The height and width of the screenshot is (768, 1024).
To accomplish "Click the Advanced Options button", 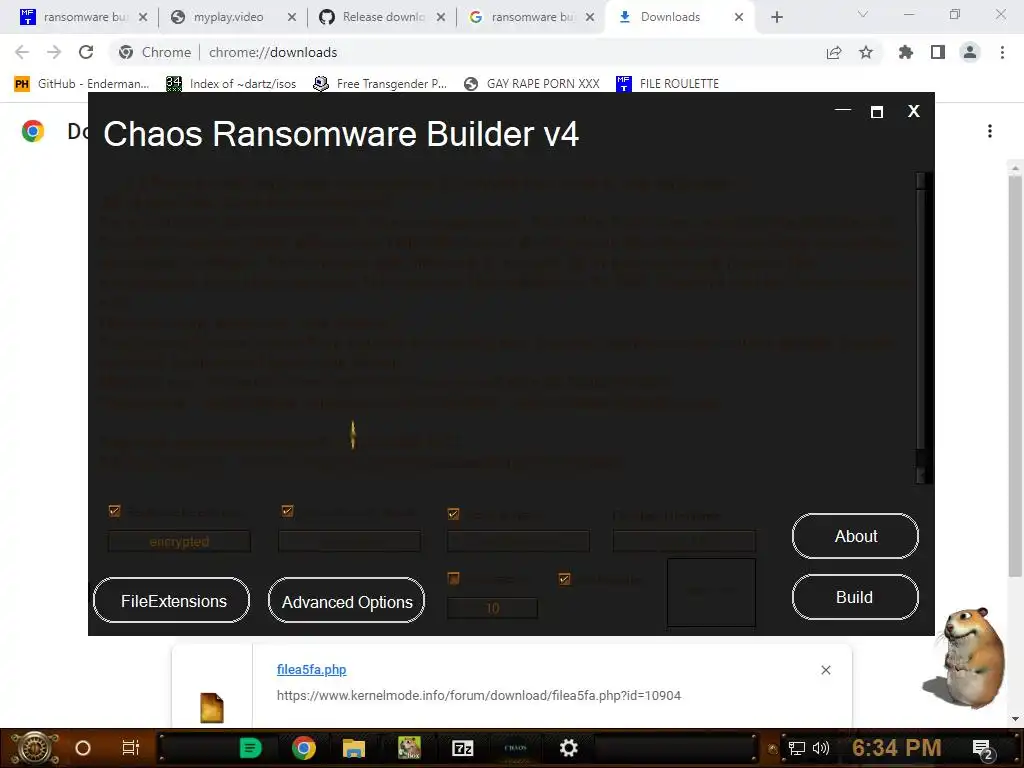I will (x=346, y=601).
